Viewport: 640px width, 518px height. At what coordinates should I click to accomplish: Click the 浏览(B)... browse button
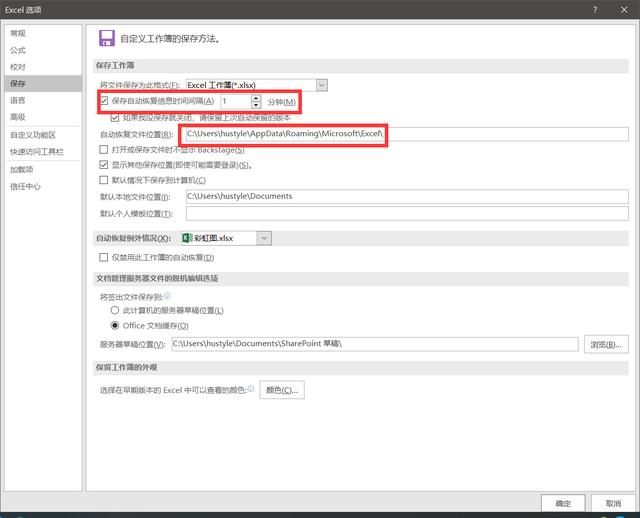(x=606, y=345)
